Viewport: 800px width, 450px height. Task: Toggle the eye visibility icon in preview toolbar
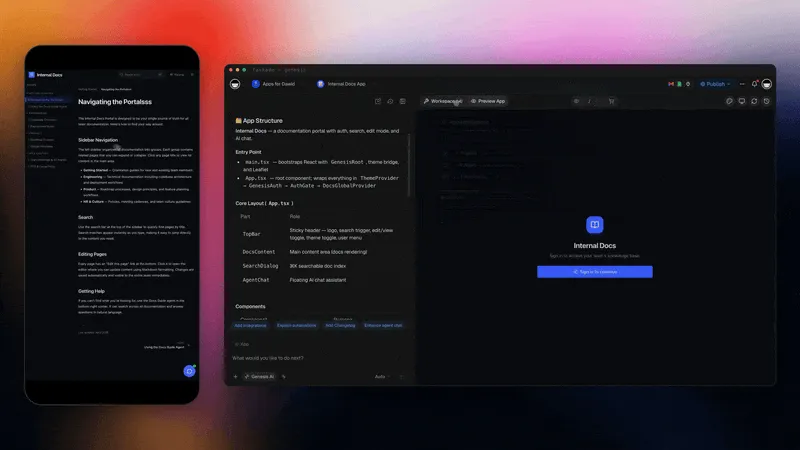(x=576, y=101)
